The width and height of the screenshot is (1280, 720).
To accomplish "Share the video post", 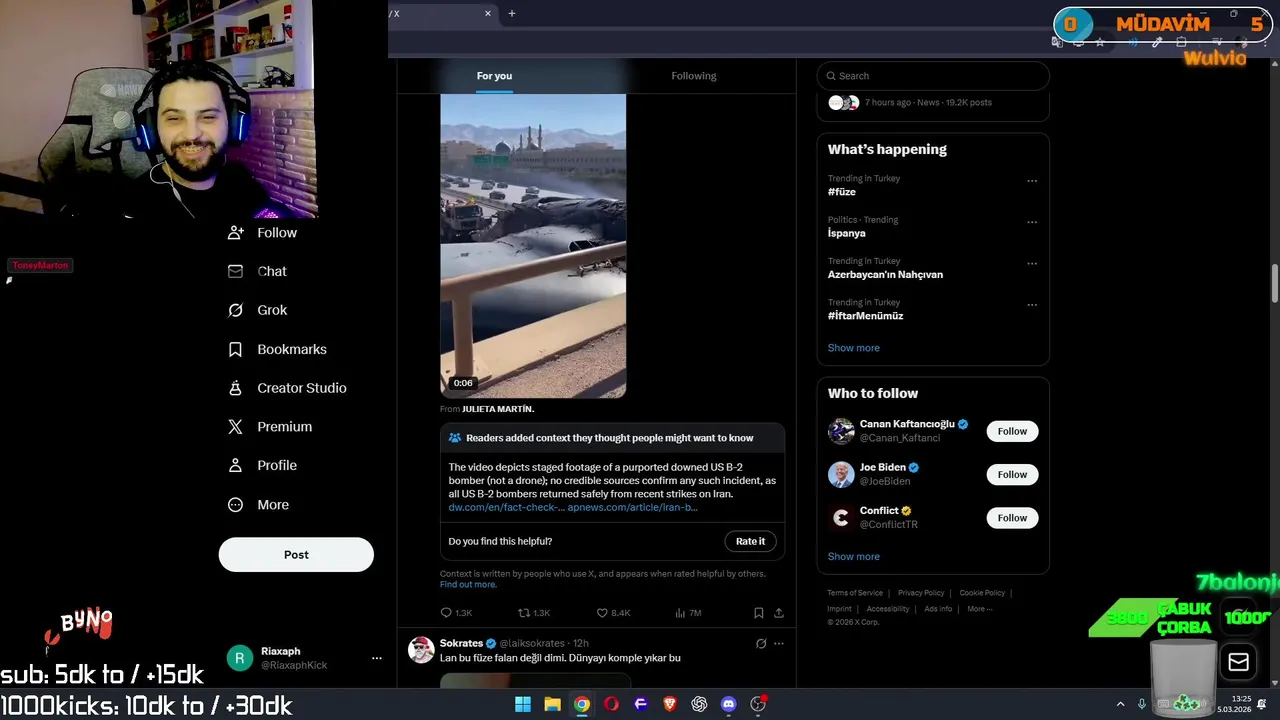I will point(779,613).
